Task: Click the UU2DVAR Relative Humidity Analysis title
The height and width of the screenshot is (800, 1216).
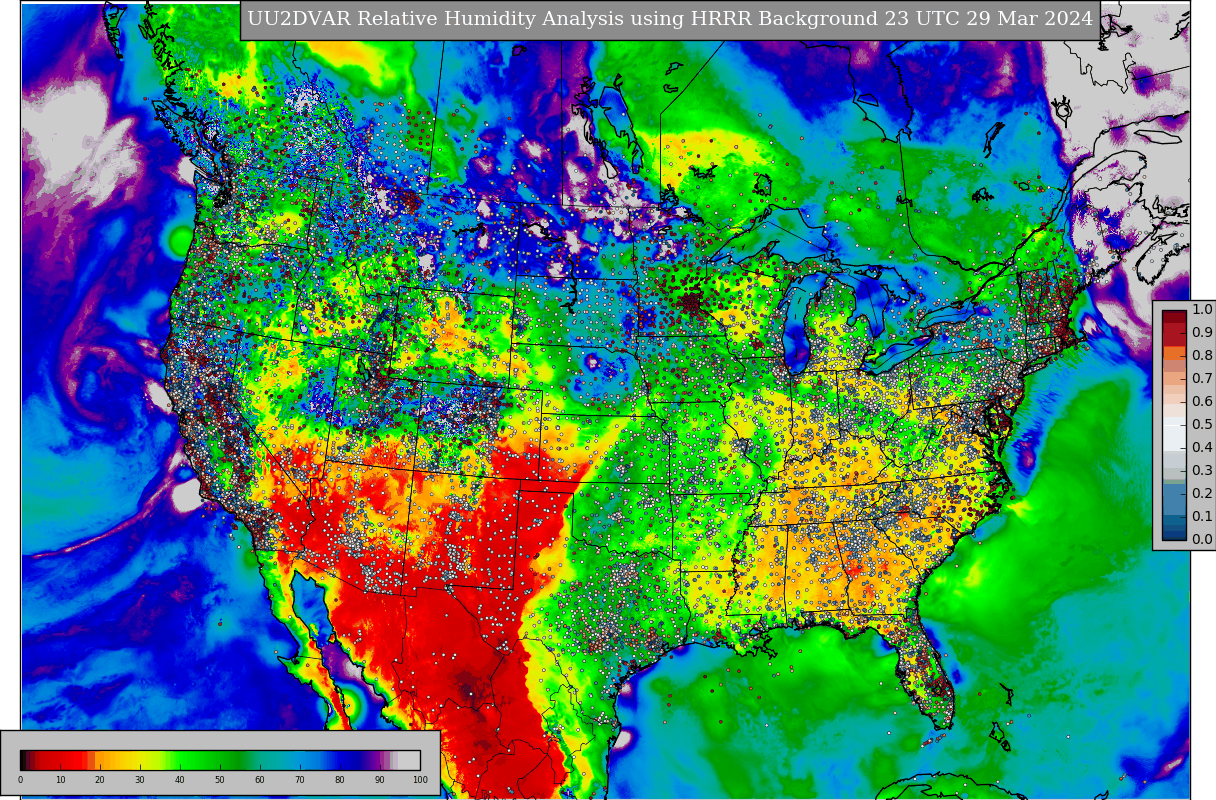Action: click(670, 20)
